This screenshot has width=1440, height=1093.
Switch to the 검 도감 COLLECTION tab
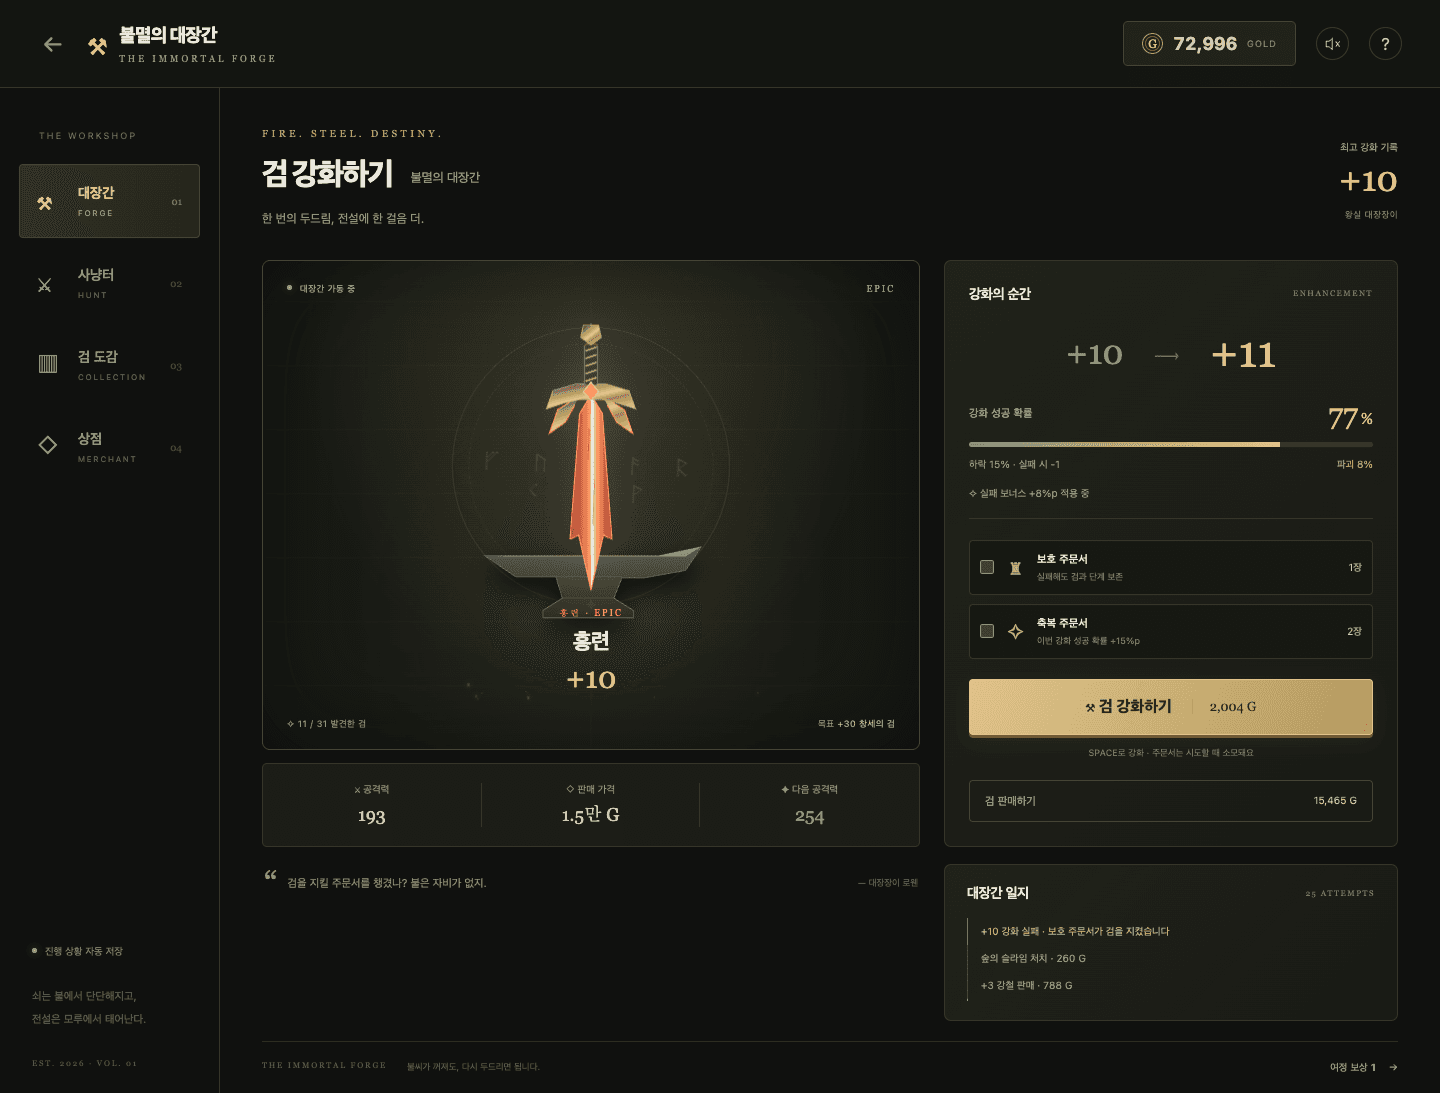point(109,365)
